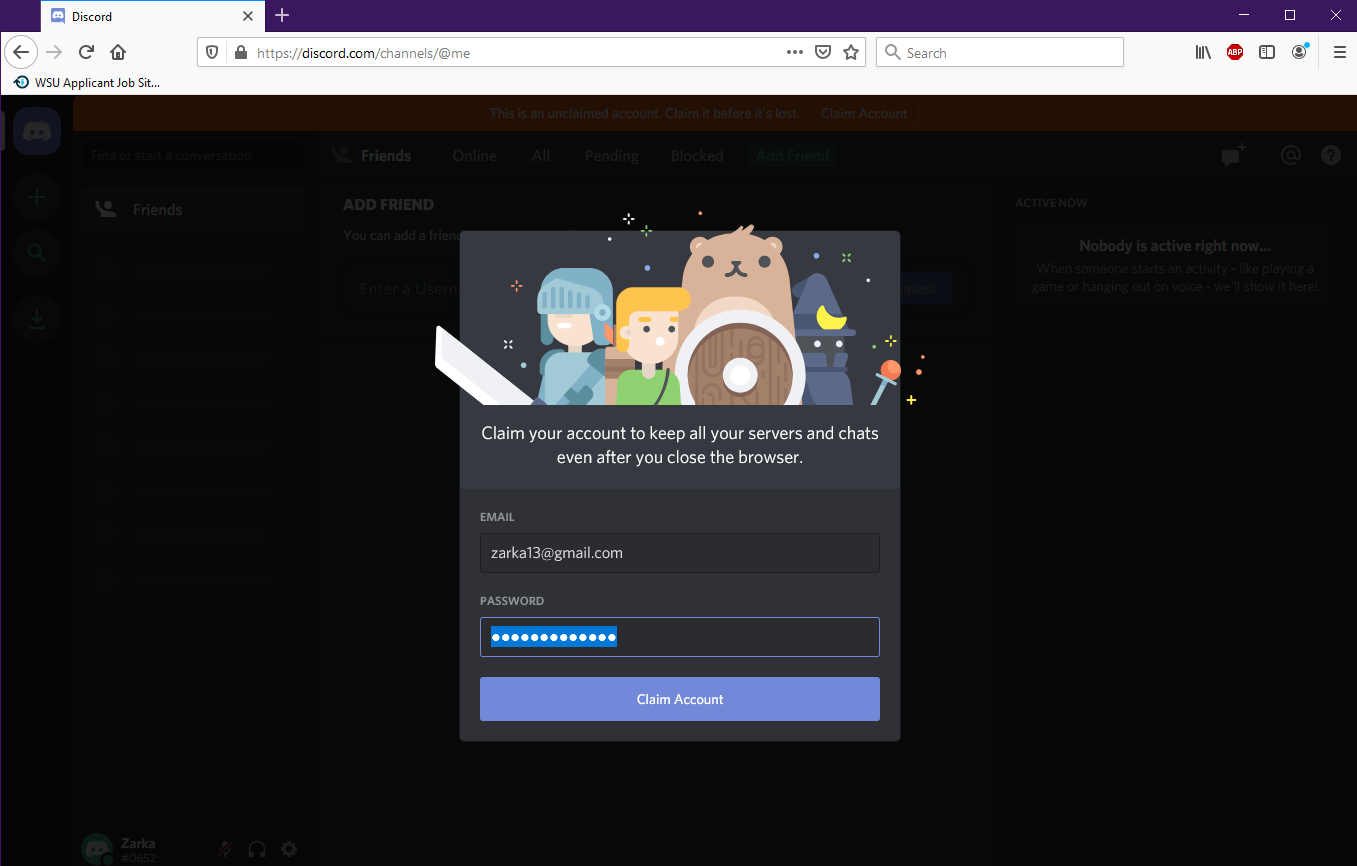The height and width of the screenshot is (866, 1357).
Task: Open the Library dropdown in the toolbar
Action: tap(1202, 52)
